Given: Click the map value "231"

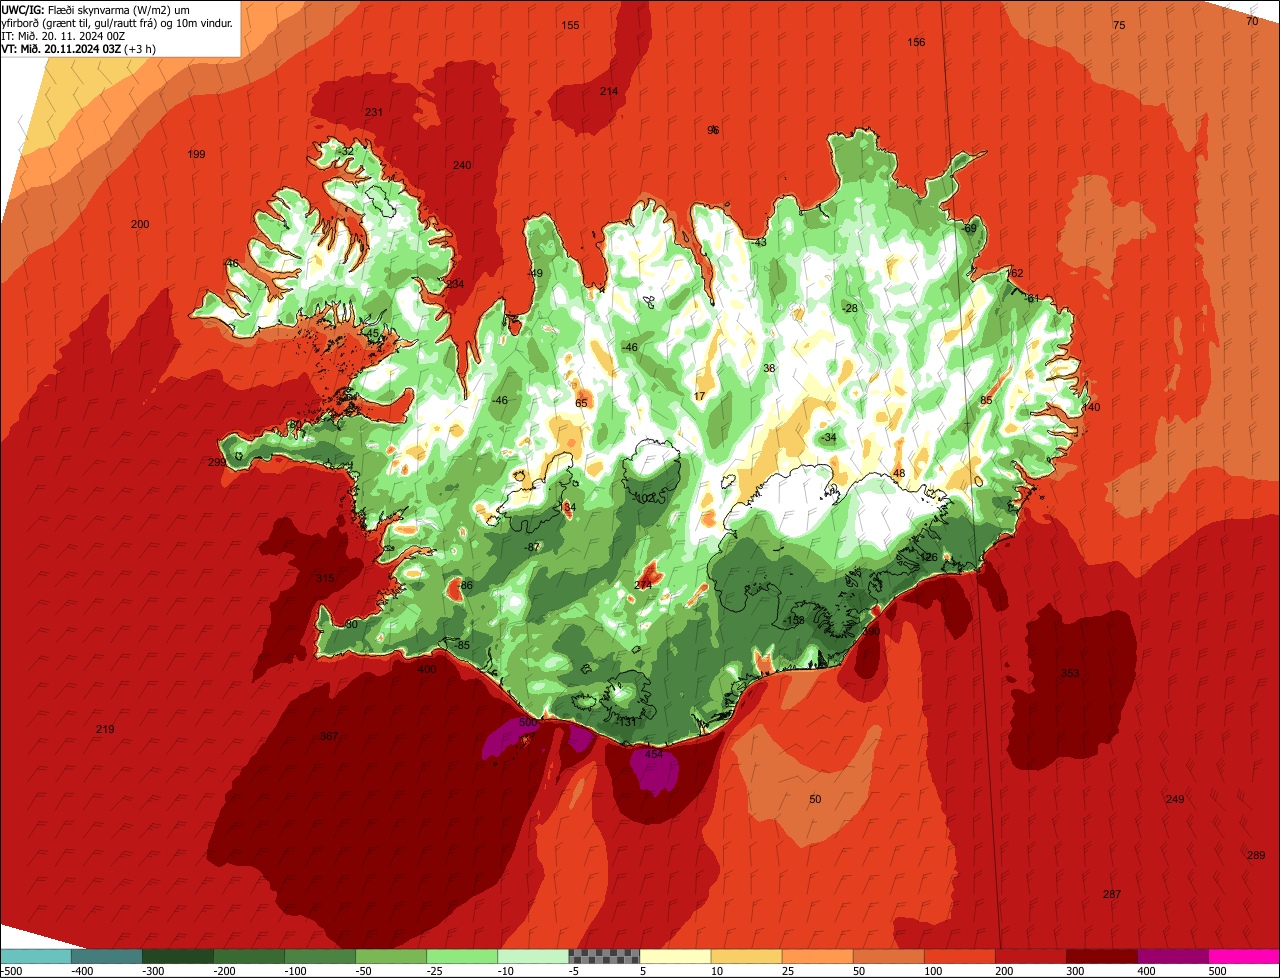Looking at the screenshot, I should coord(374,112).
